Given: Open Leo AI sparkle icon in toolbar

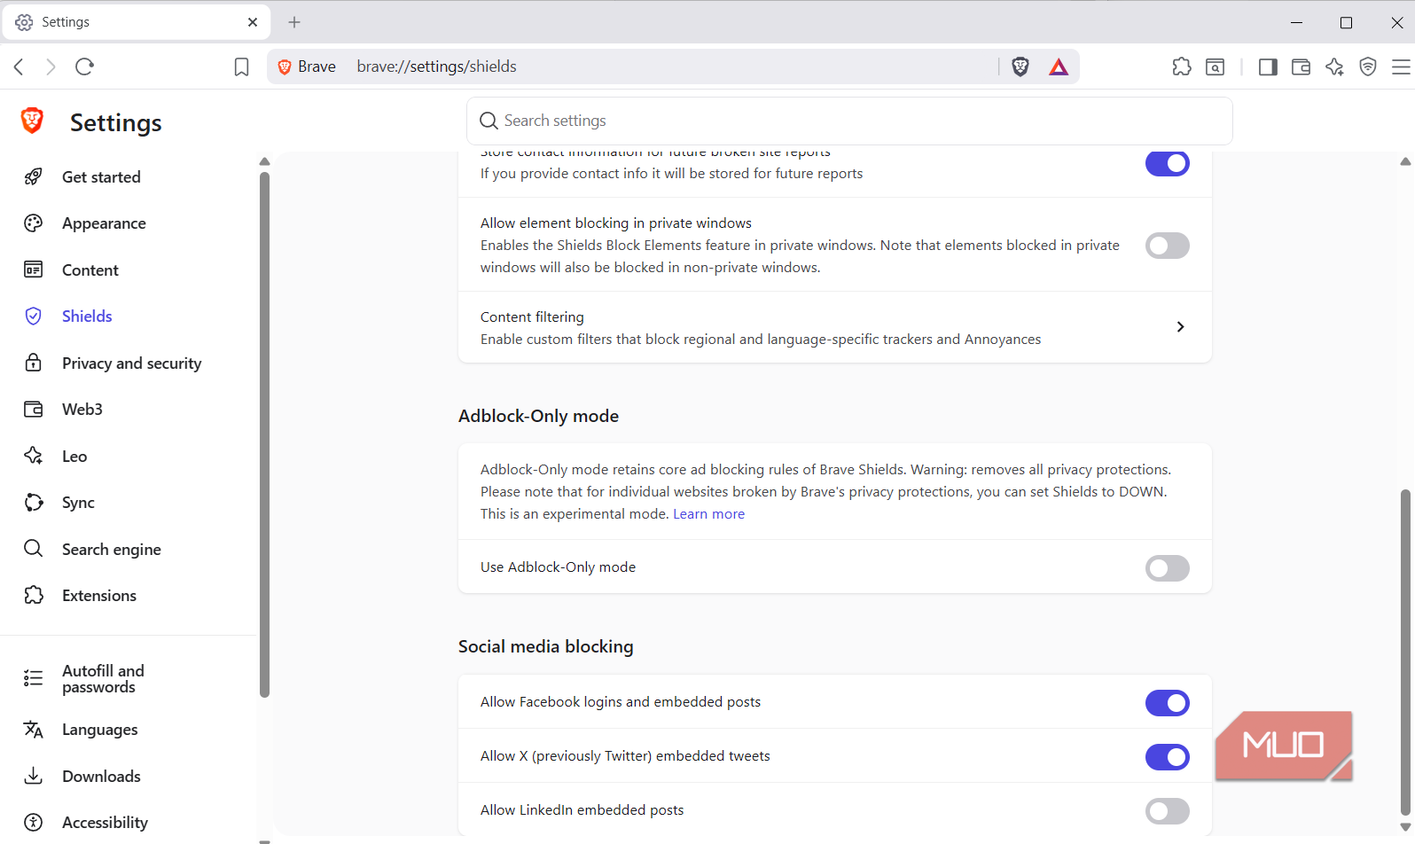Looking at the screenshot, I should tap(1334, 67).
